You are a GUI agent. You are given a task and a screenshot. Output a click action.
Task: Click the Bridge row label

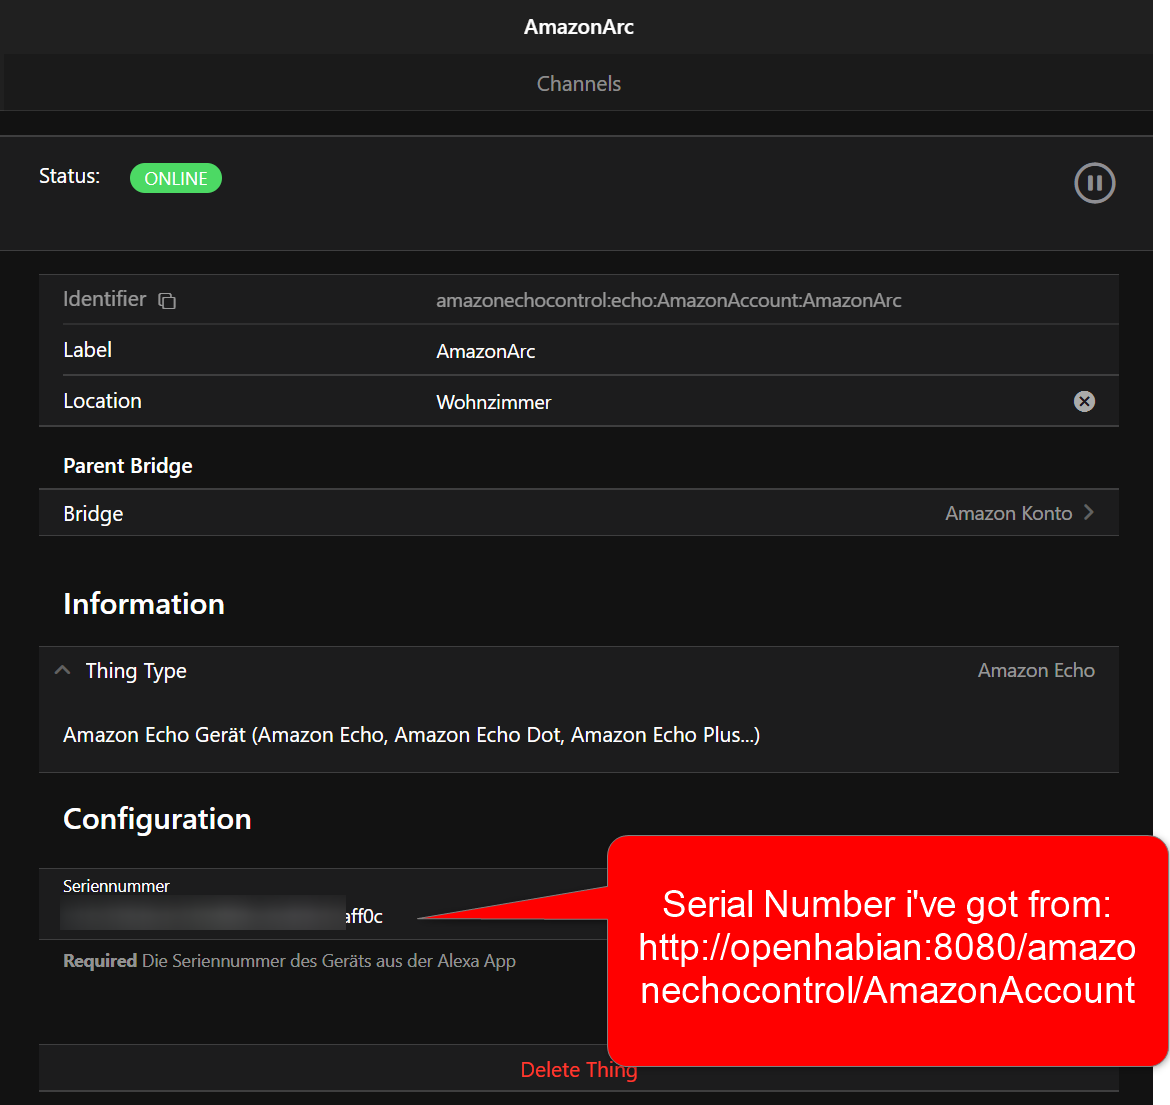point(93,514)
